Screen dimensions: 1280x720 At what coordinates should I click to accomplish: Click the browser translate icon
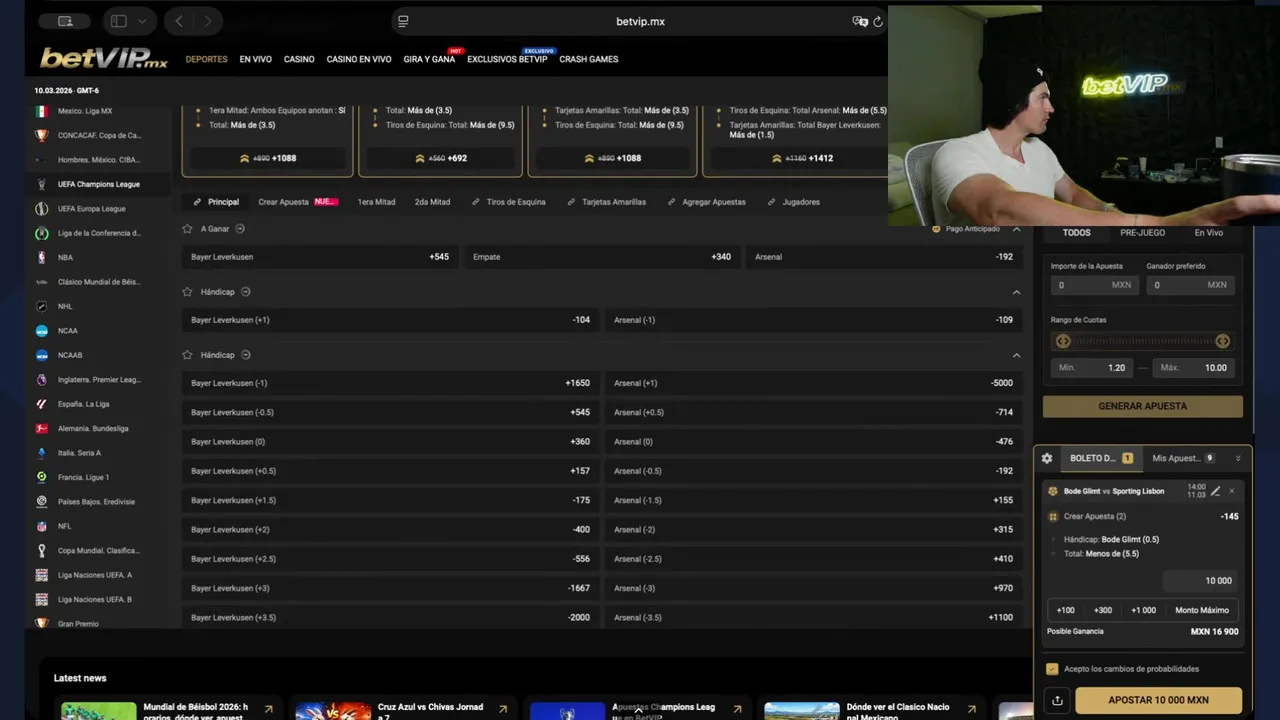click(859, 21)
